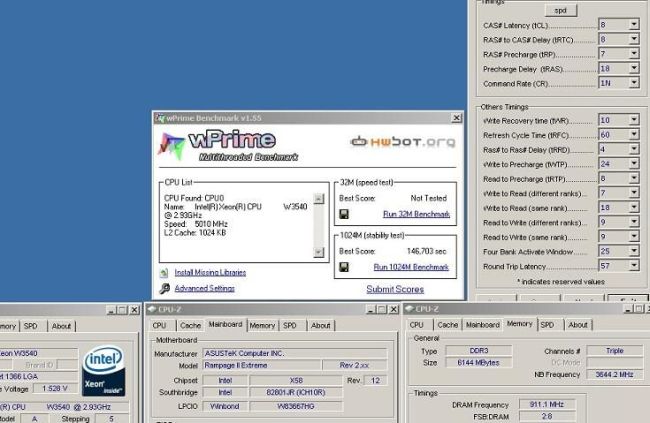Open Round Trip Latency dropdown

point(634,265)
